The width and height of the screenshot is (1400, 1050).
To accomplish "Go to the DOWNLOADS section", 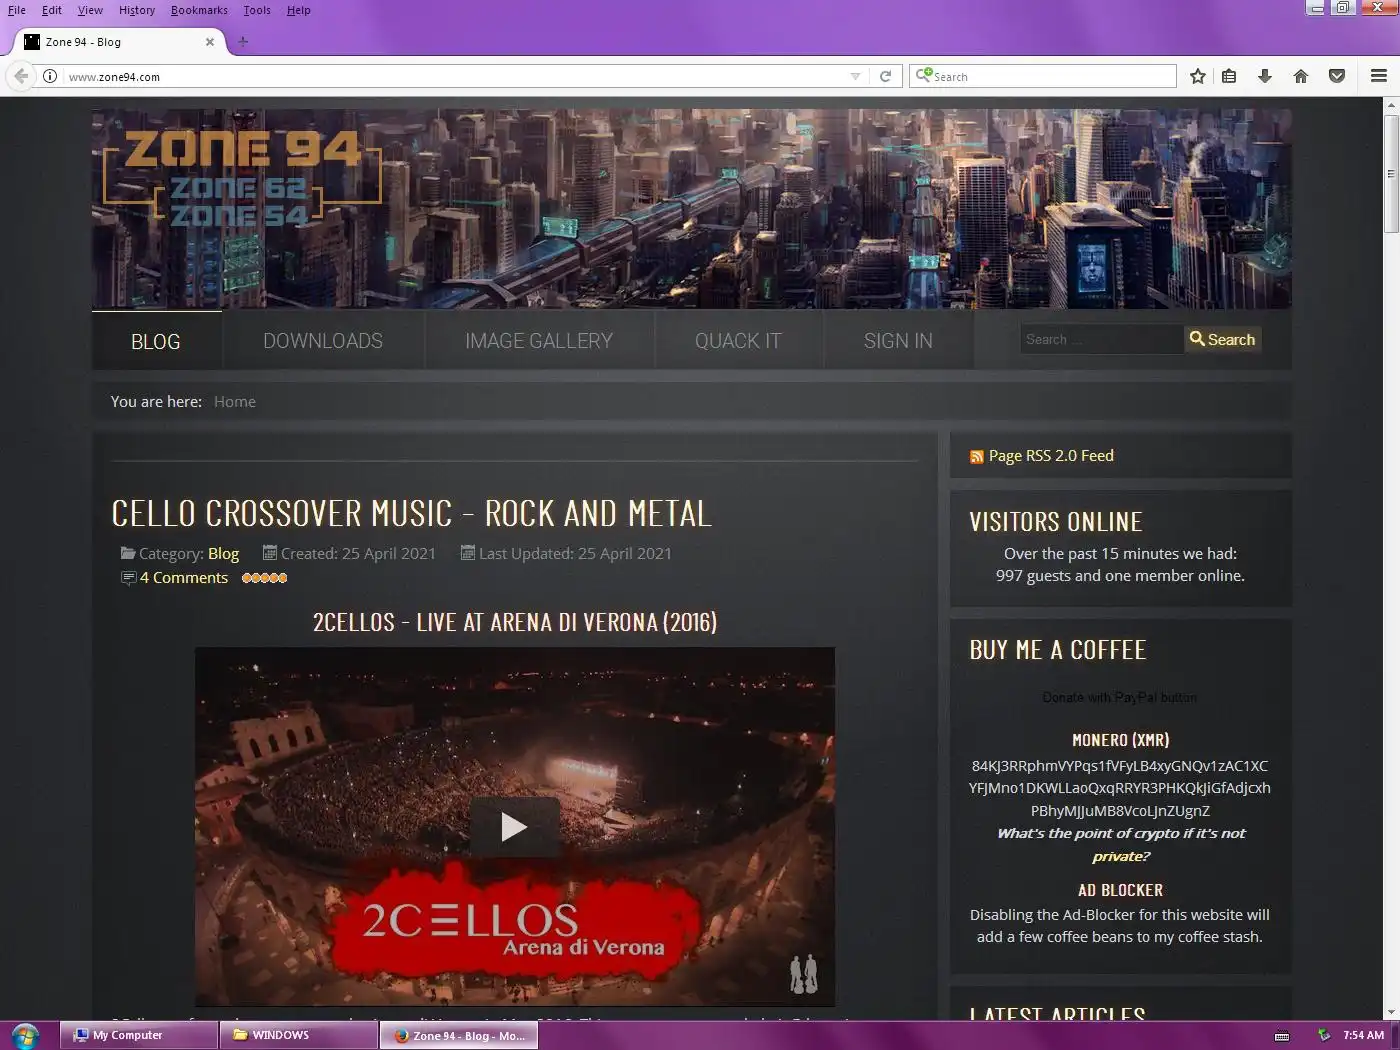I will 323,341.
